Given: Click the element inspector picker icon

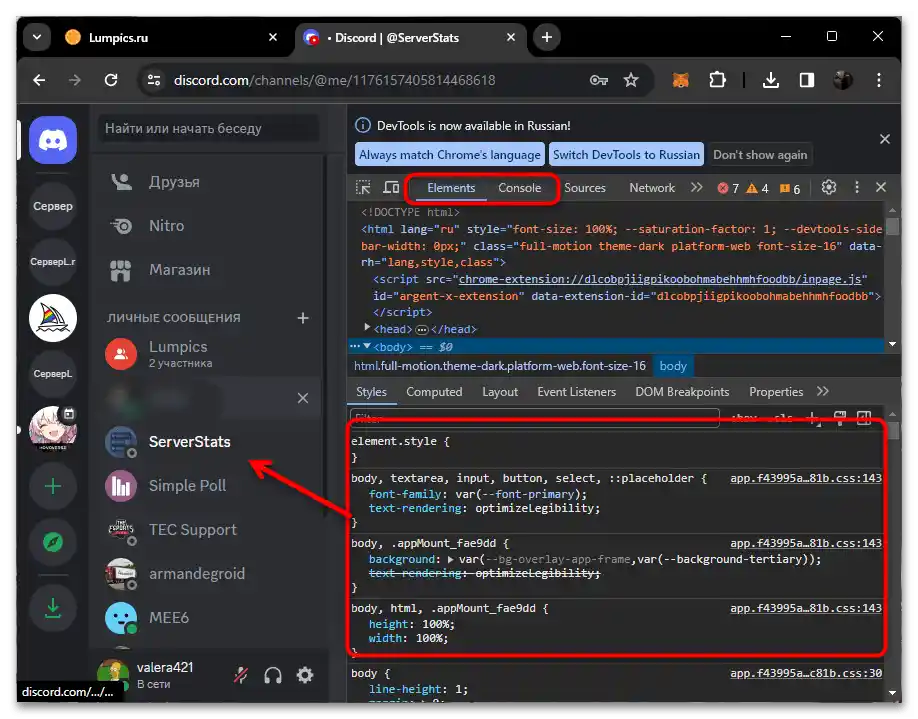Looking at the screenshot, I should (x=364, y=188).
